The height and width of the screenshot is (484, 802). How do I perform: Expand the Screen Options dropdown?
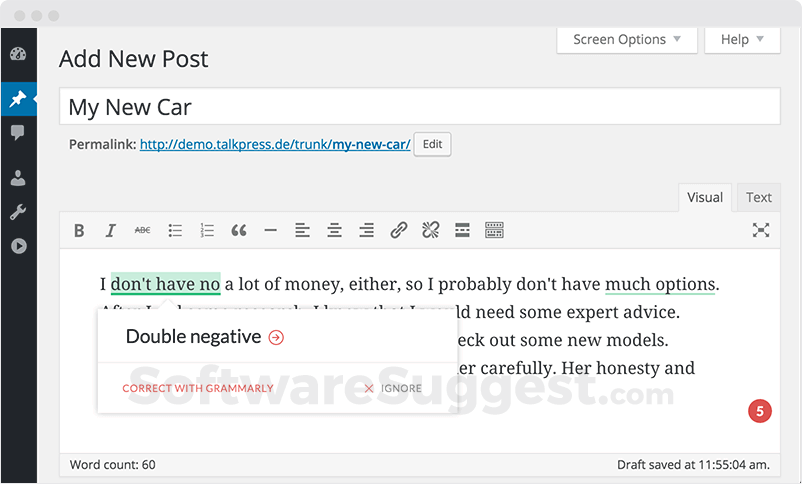(627, 40)
